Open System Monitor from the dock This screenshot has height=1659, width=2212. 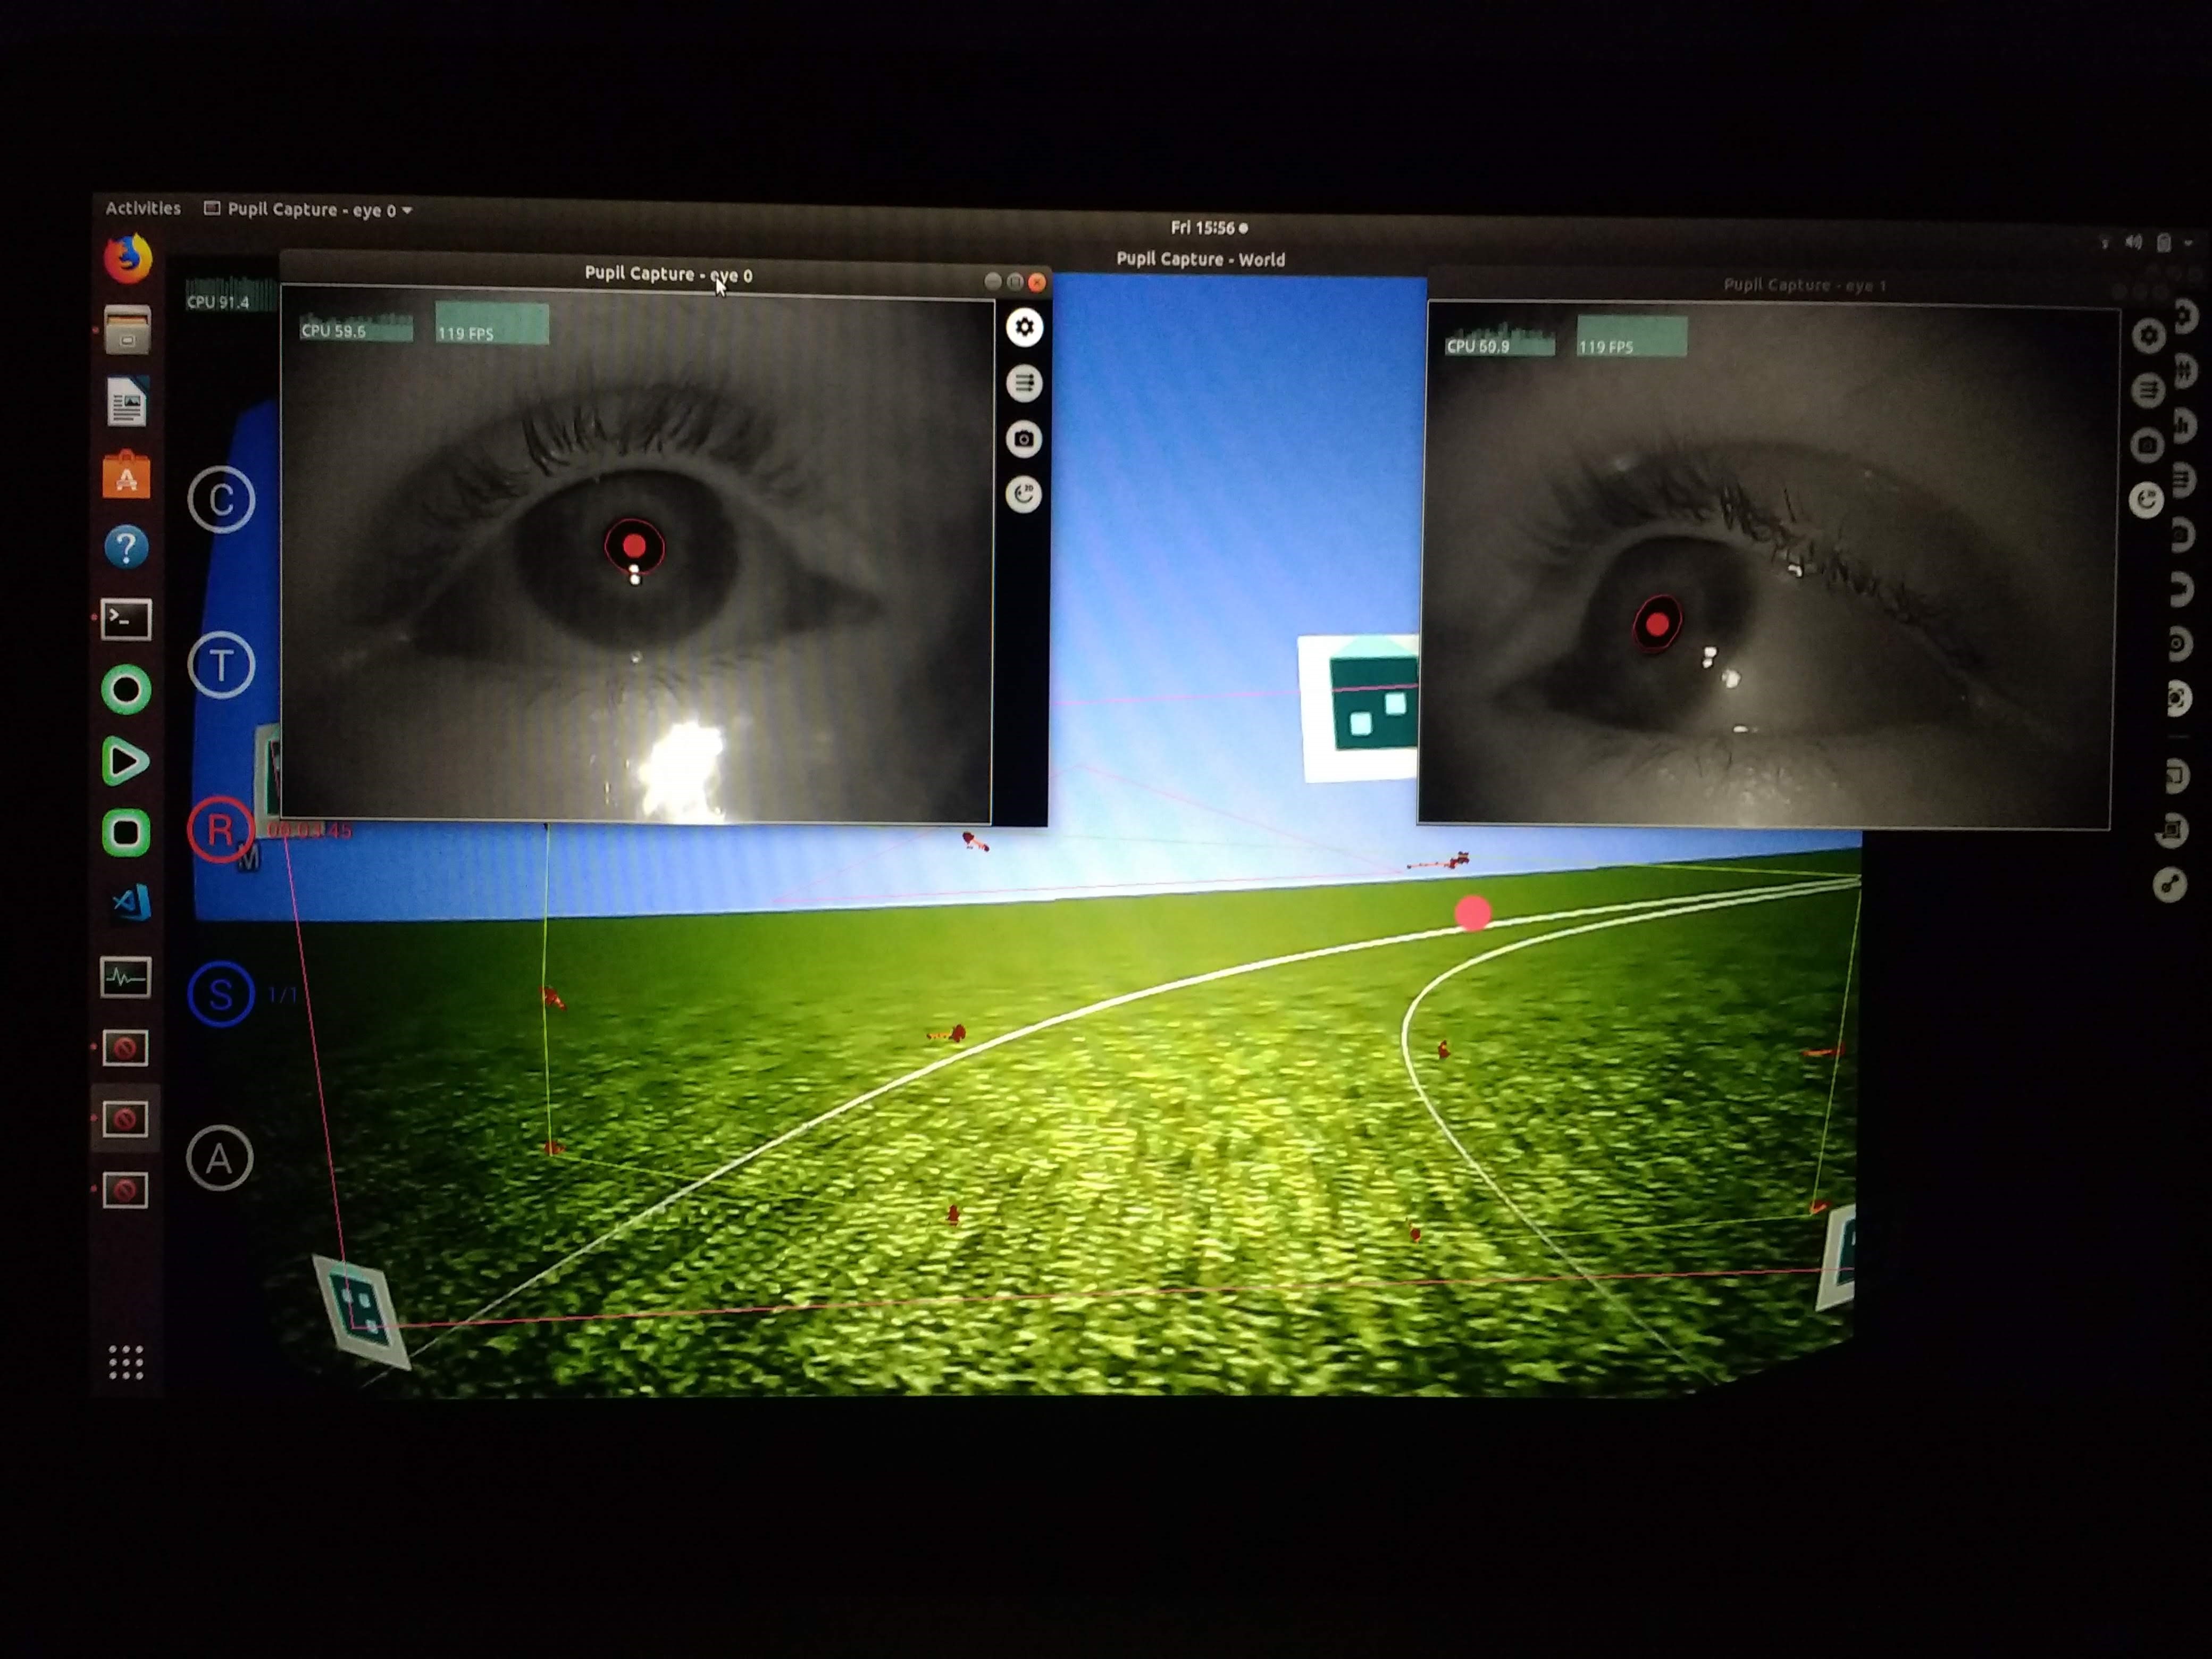click(x=125, y=977)
